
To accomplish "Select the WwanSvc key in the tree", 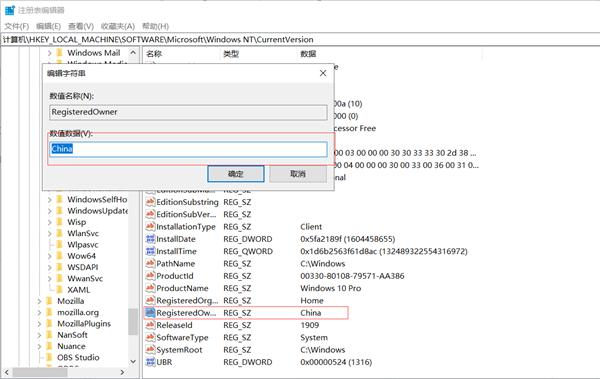I will coord(85,279).
